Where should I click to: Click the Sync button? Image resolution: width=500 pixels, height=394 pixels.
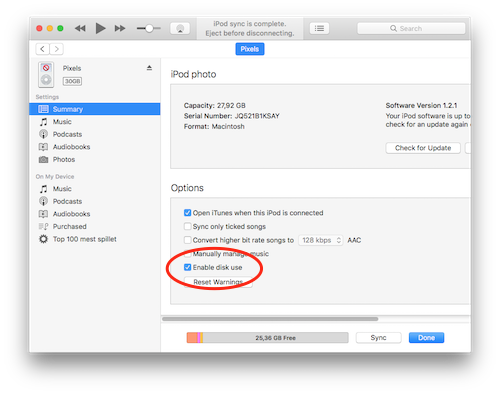pos(378,338)
